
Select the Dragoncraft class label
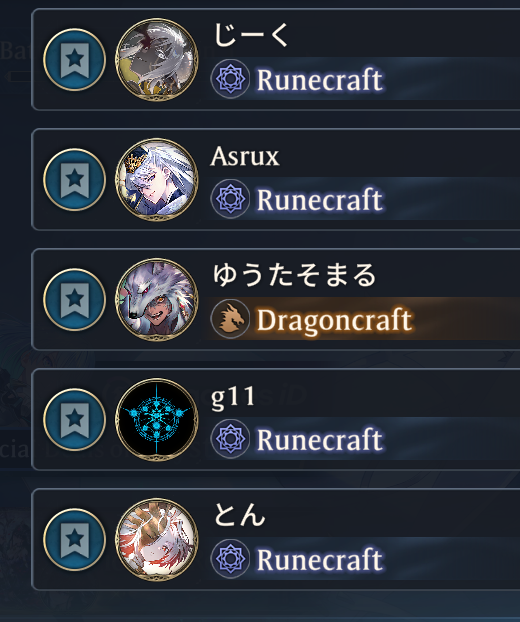[334, 320]
